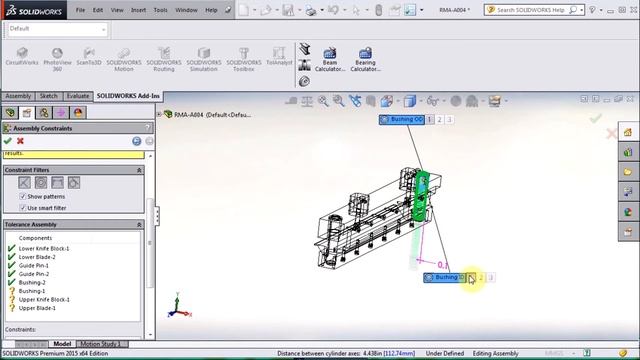This screenshot has height=360, width=640.
Task: Open the Tools menu
Action: (x=160, y=10)
